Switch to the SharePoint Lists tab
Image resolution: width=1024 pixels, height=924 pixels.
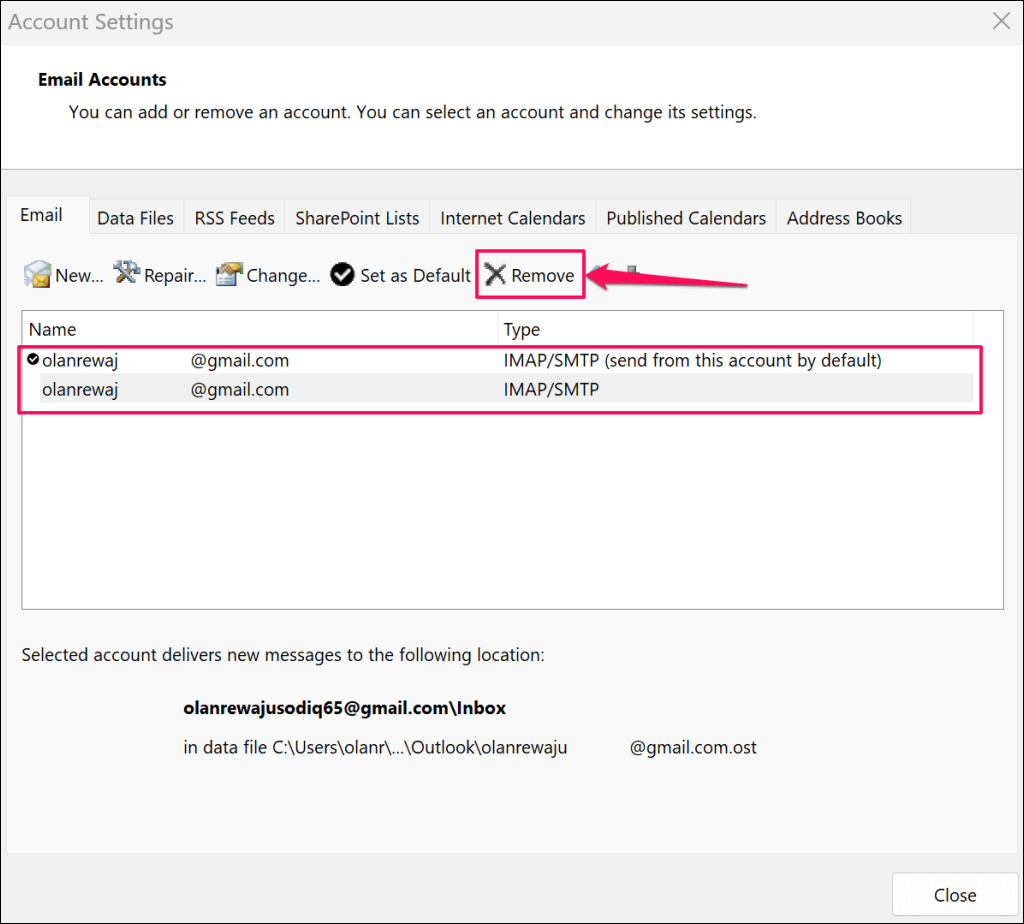pos(357,218)
